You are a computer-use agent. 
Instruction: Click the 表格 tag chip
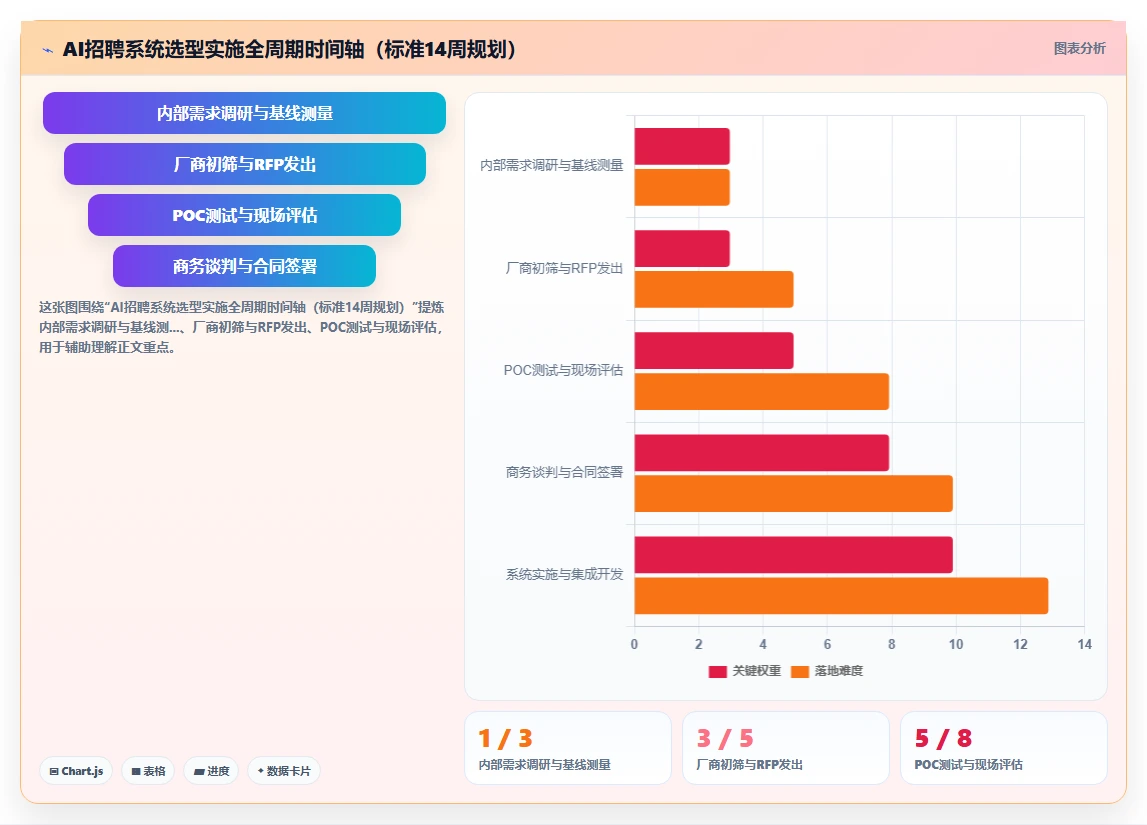(148, 771)
